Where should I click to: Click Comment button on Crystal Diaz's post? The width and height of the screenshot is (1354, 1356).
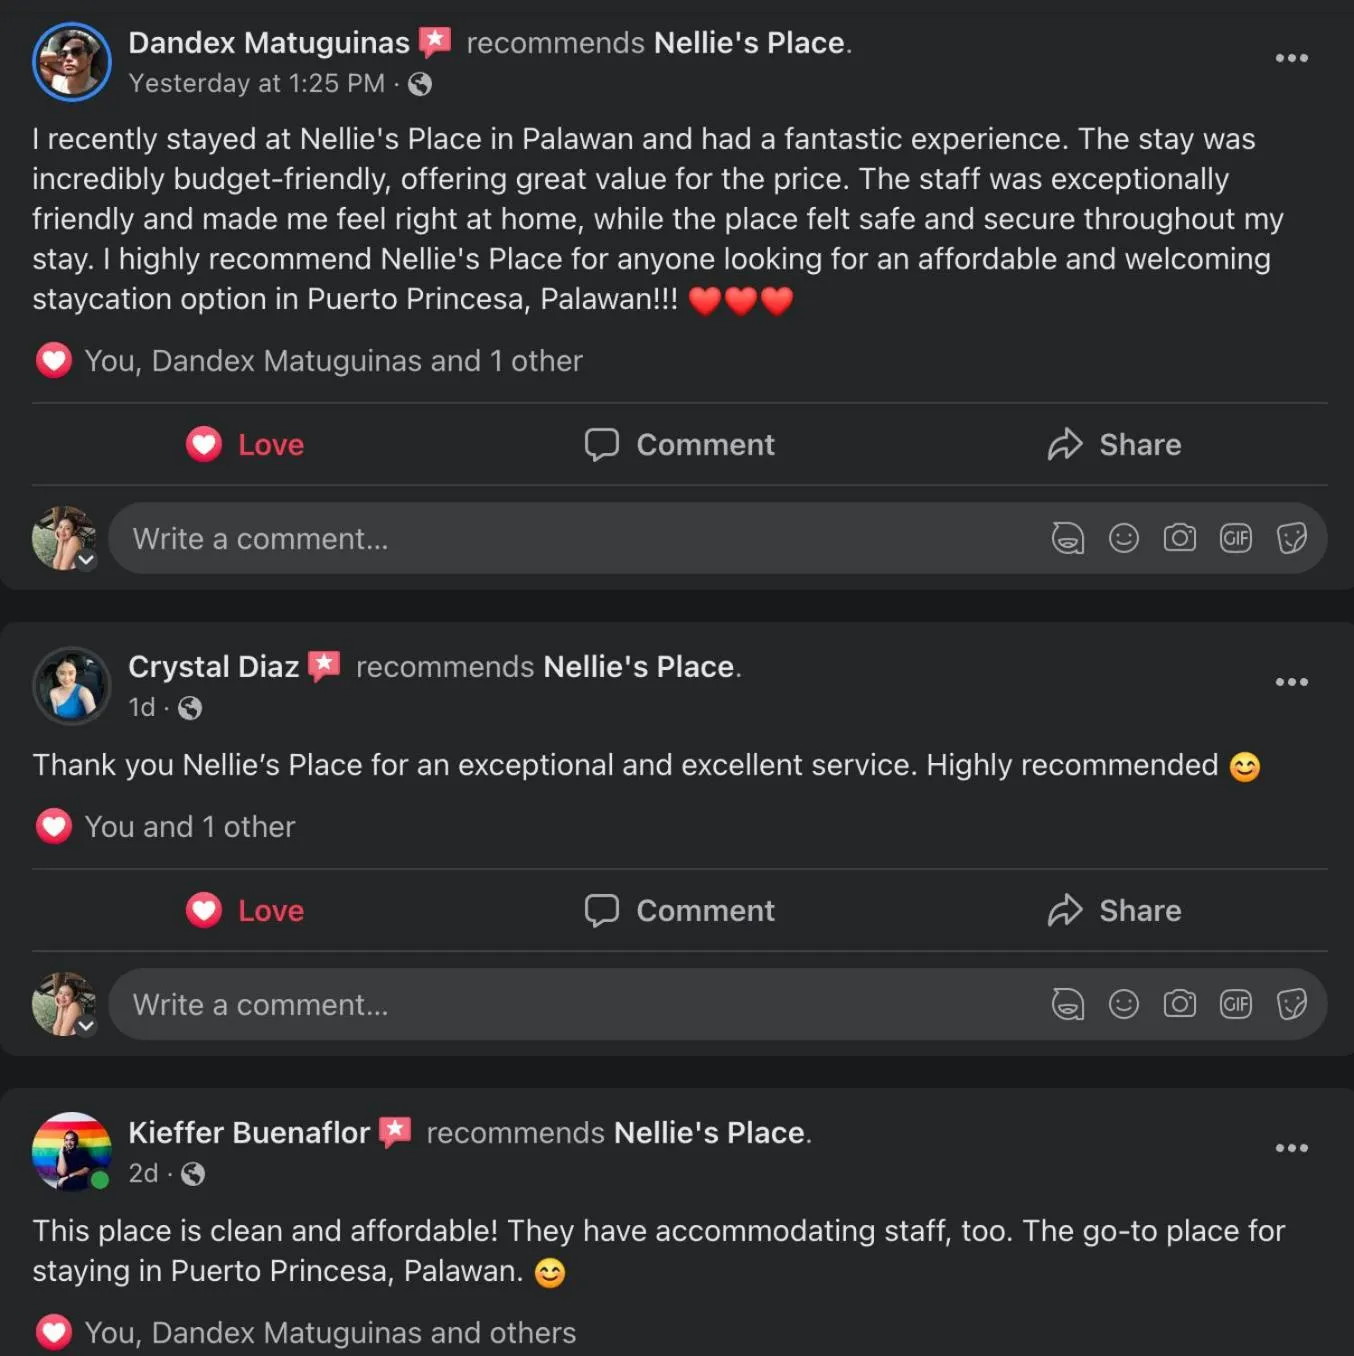(x=680, y=910)
